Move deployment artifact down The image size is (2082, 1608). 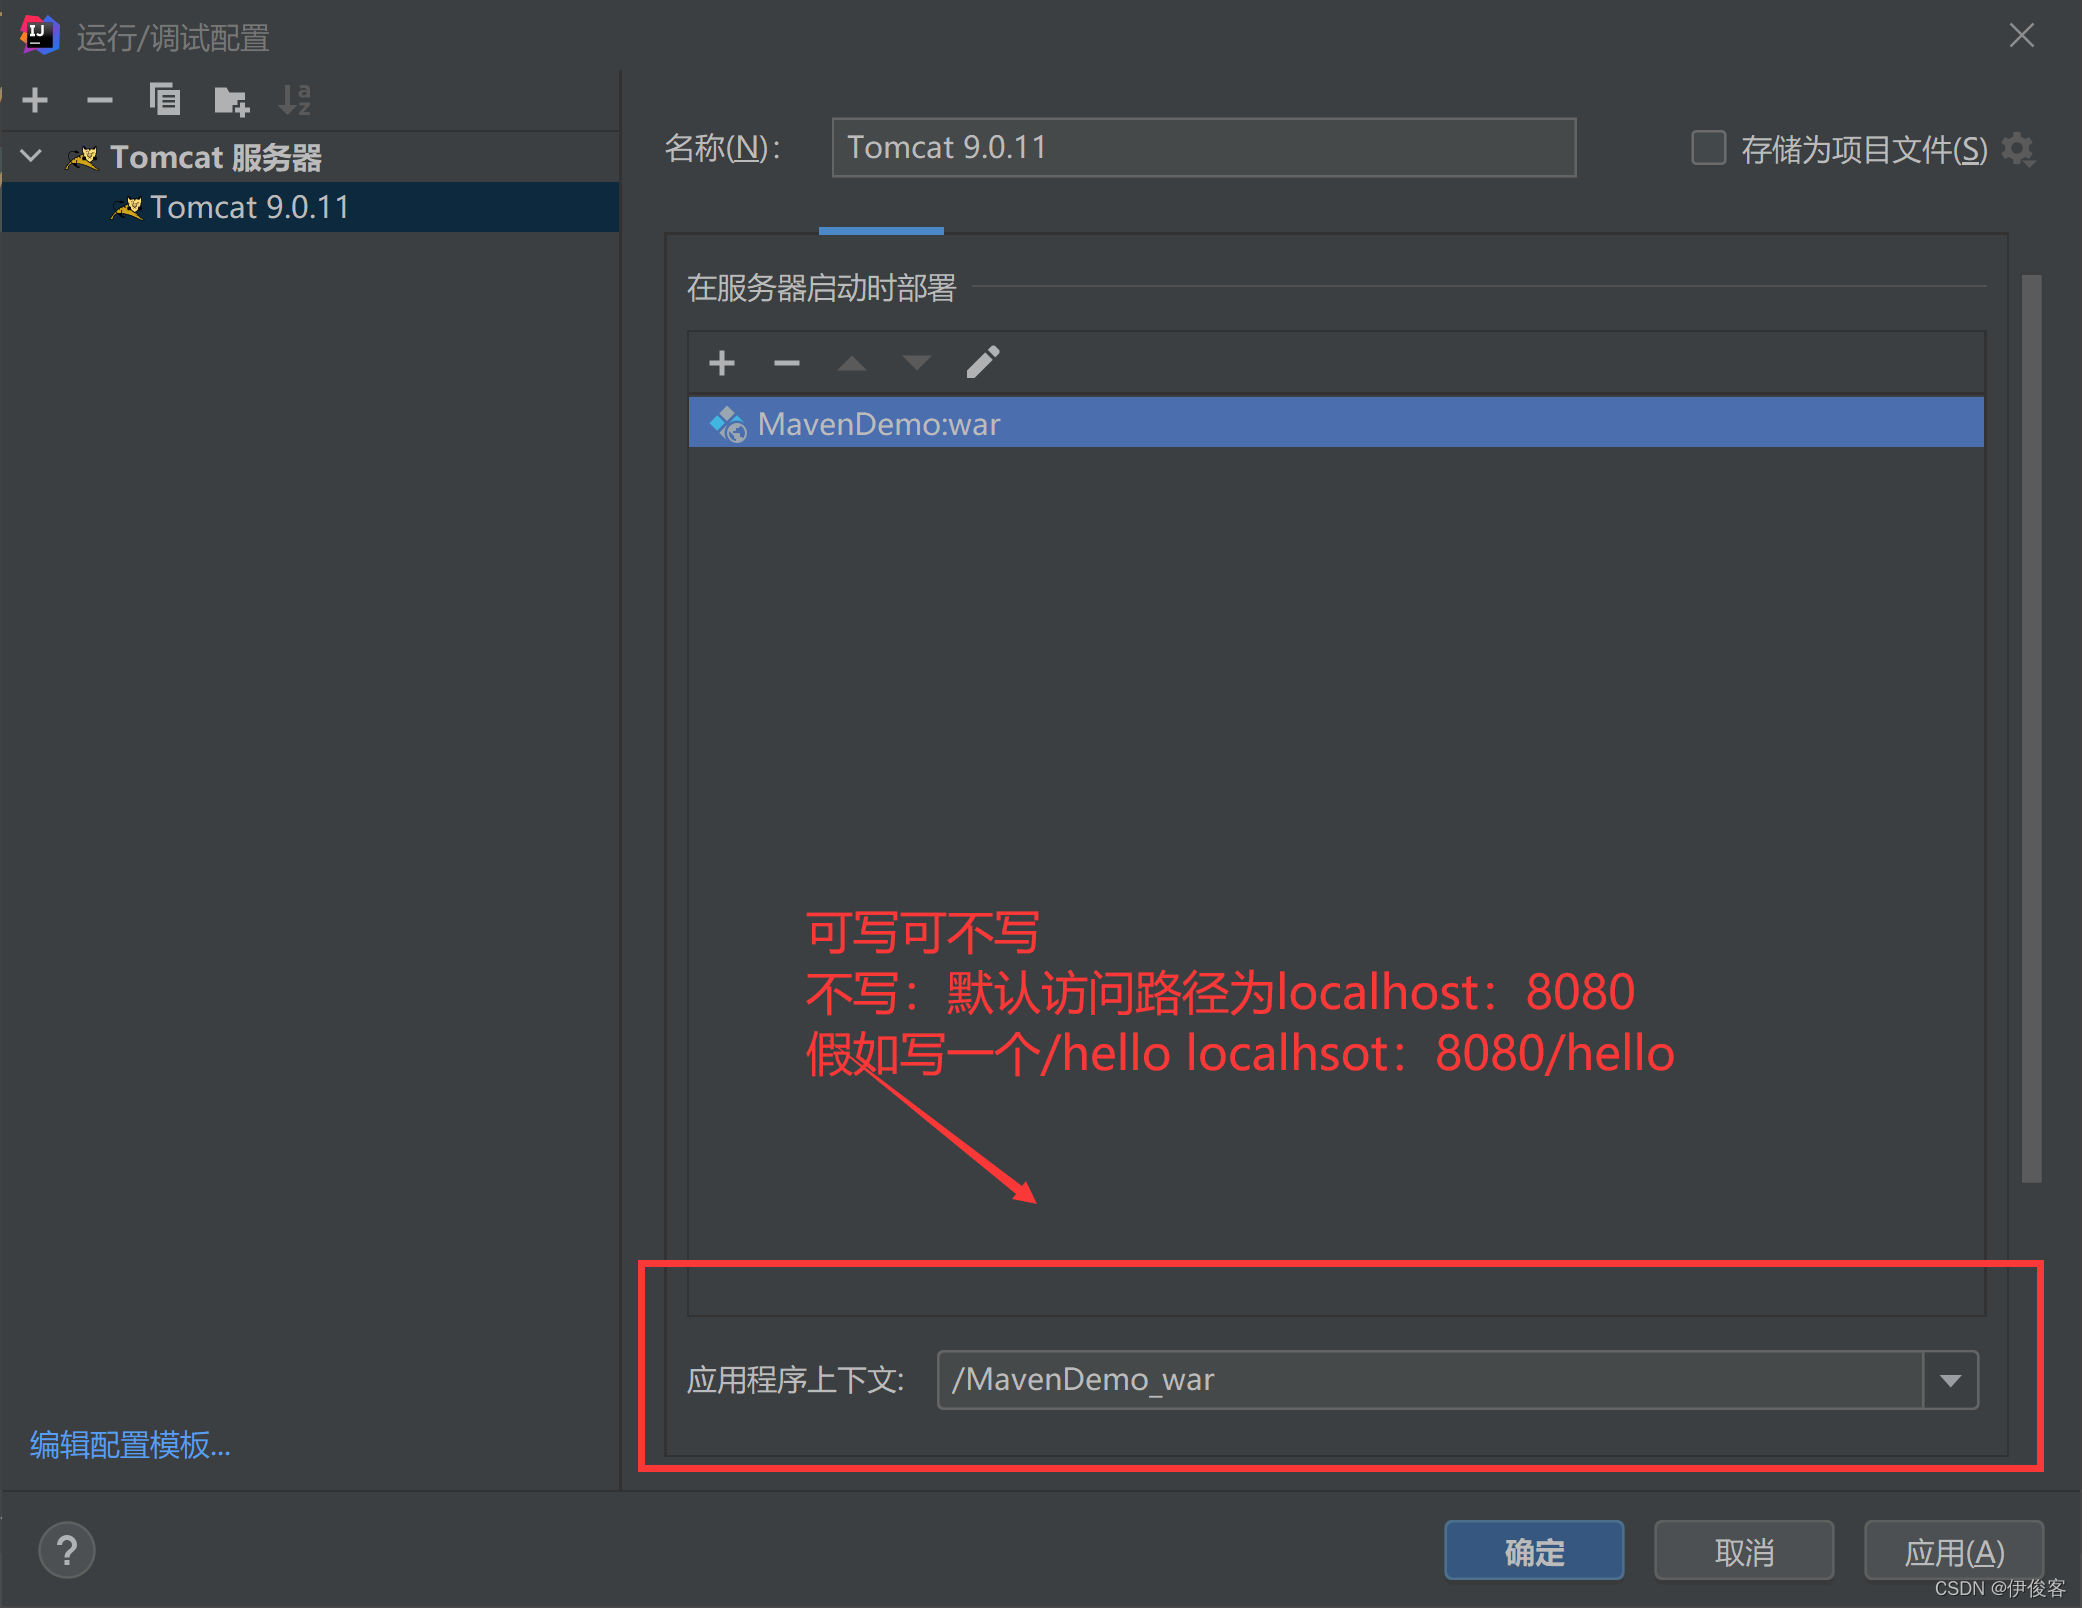point(917,363)
